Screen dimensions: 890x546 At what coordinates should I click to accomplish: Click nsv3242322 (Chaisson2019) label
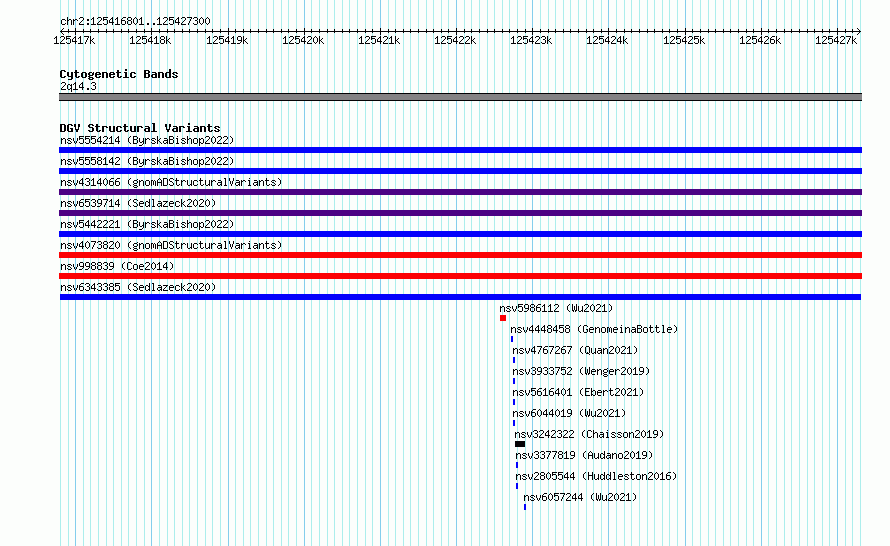(x=589, y=434)
